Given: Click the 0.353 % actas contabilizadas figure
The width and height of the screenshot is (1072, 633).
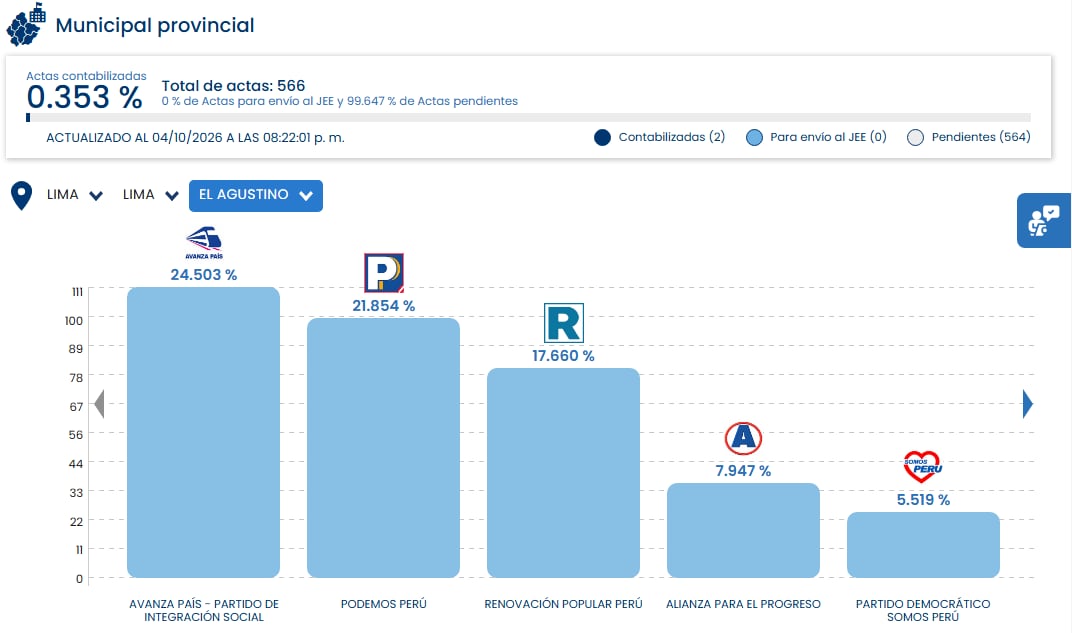Looking at the screenshot, I should click(85, 97).
